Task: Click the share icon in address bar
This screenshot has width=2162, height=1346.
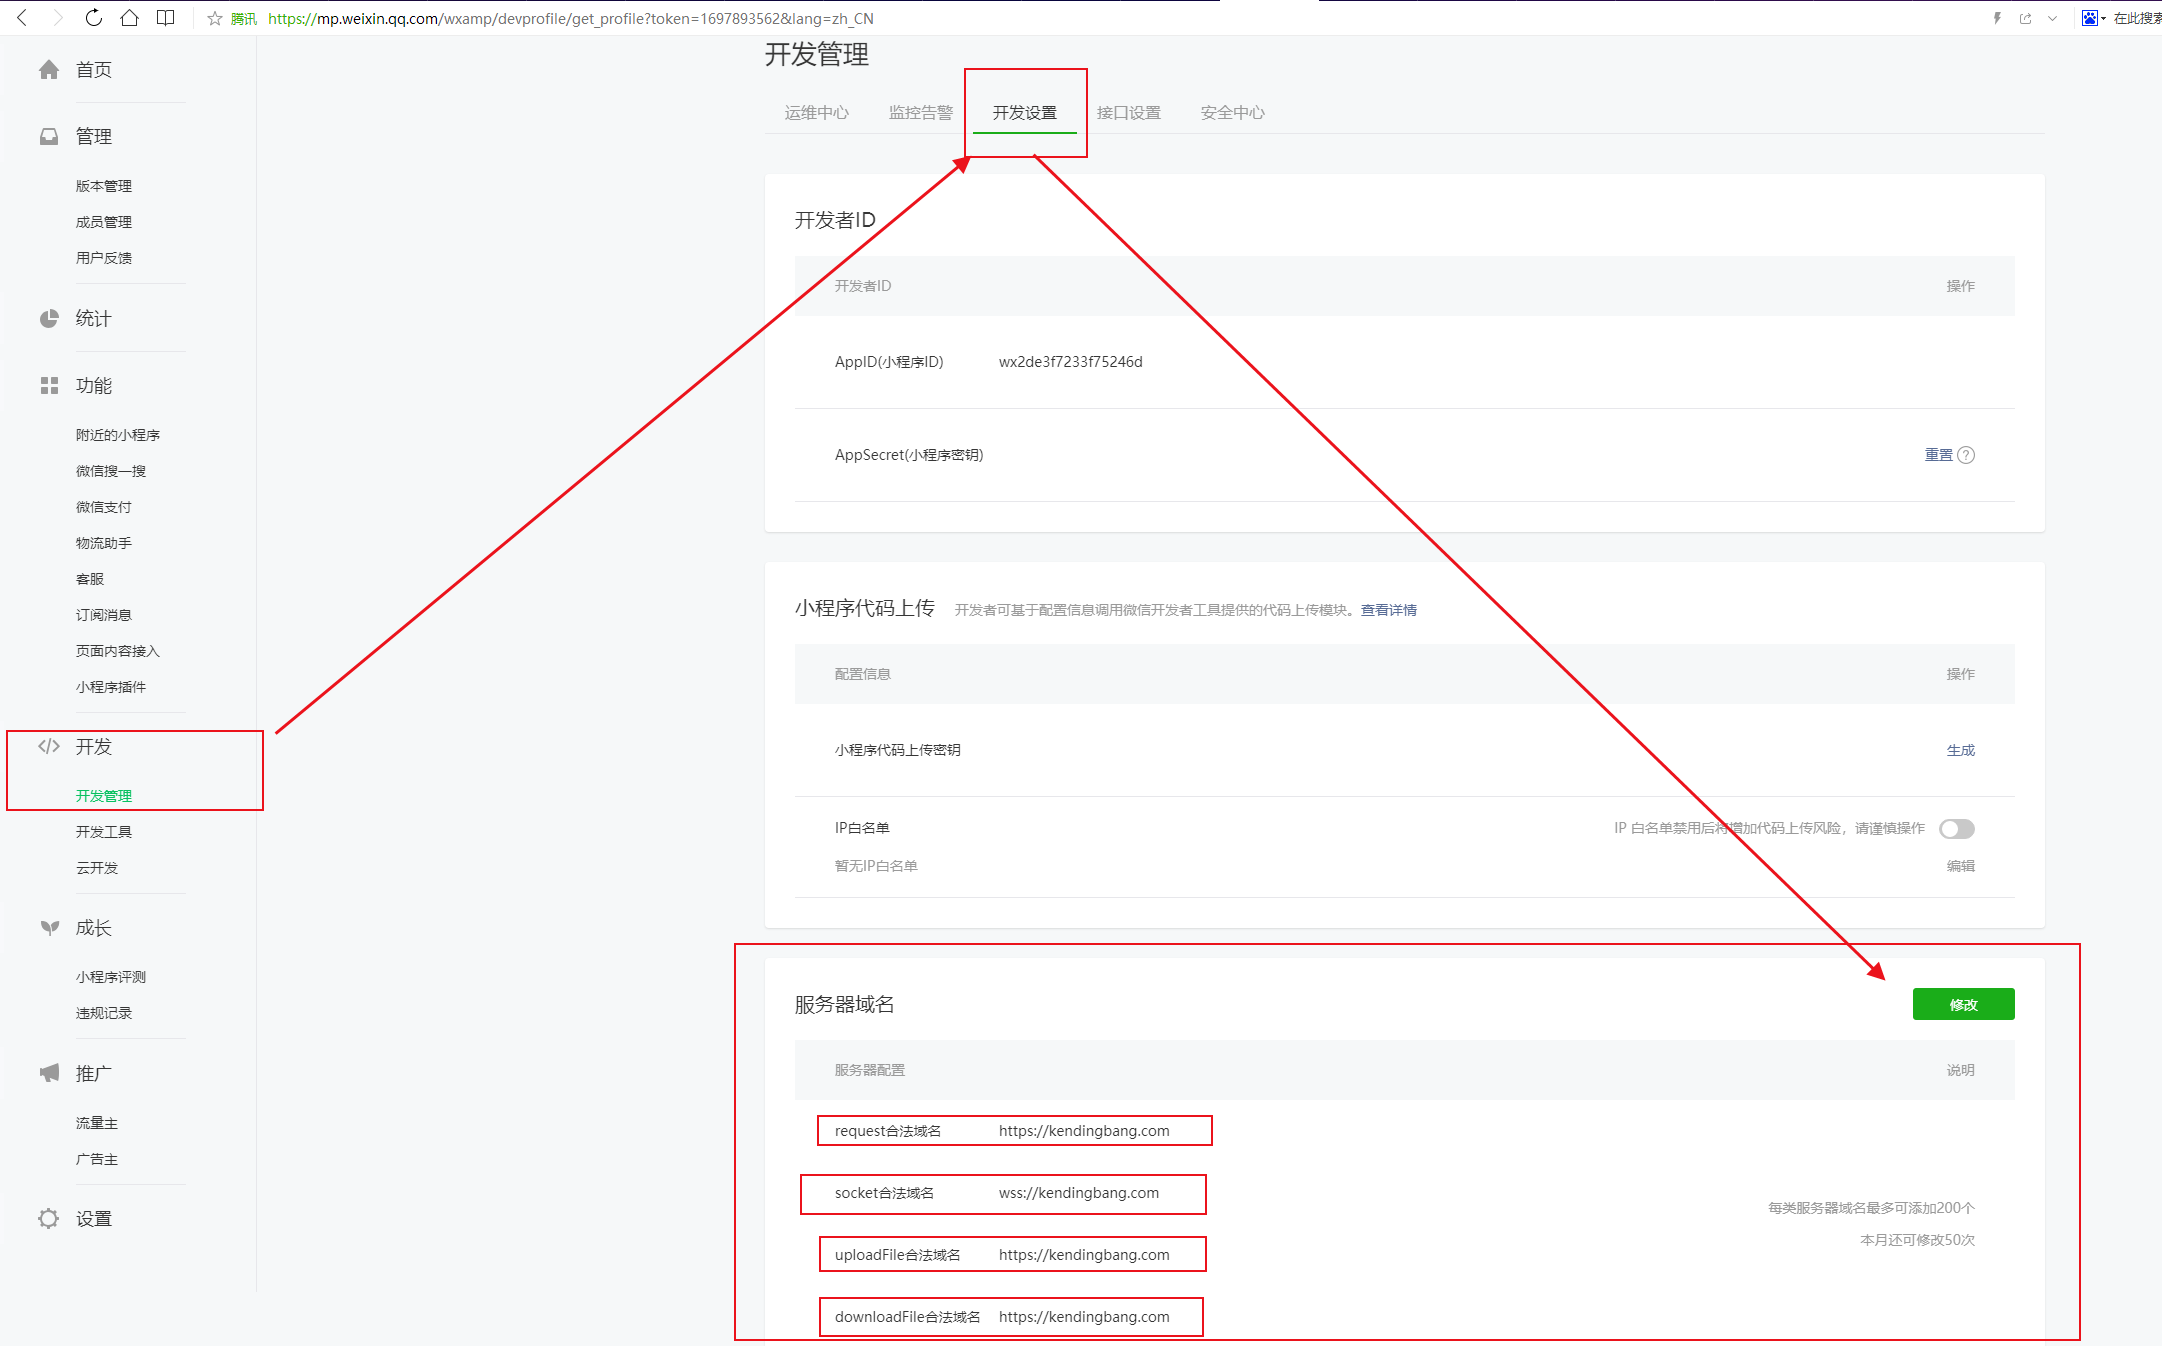Action: pos(2025,18)
